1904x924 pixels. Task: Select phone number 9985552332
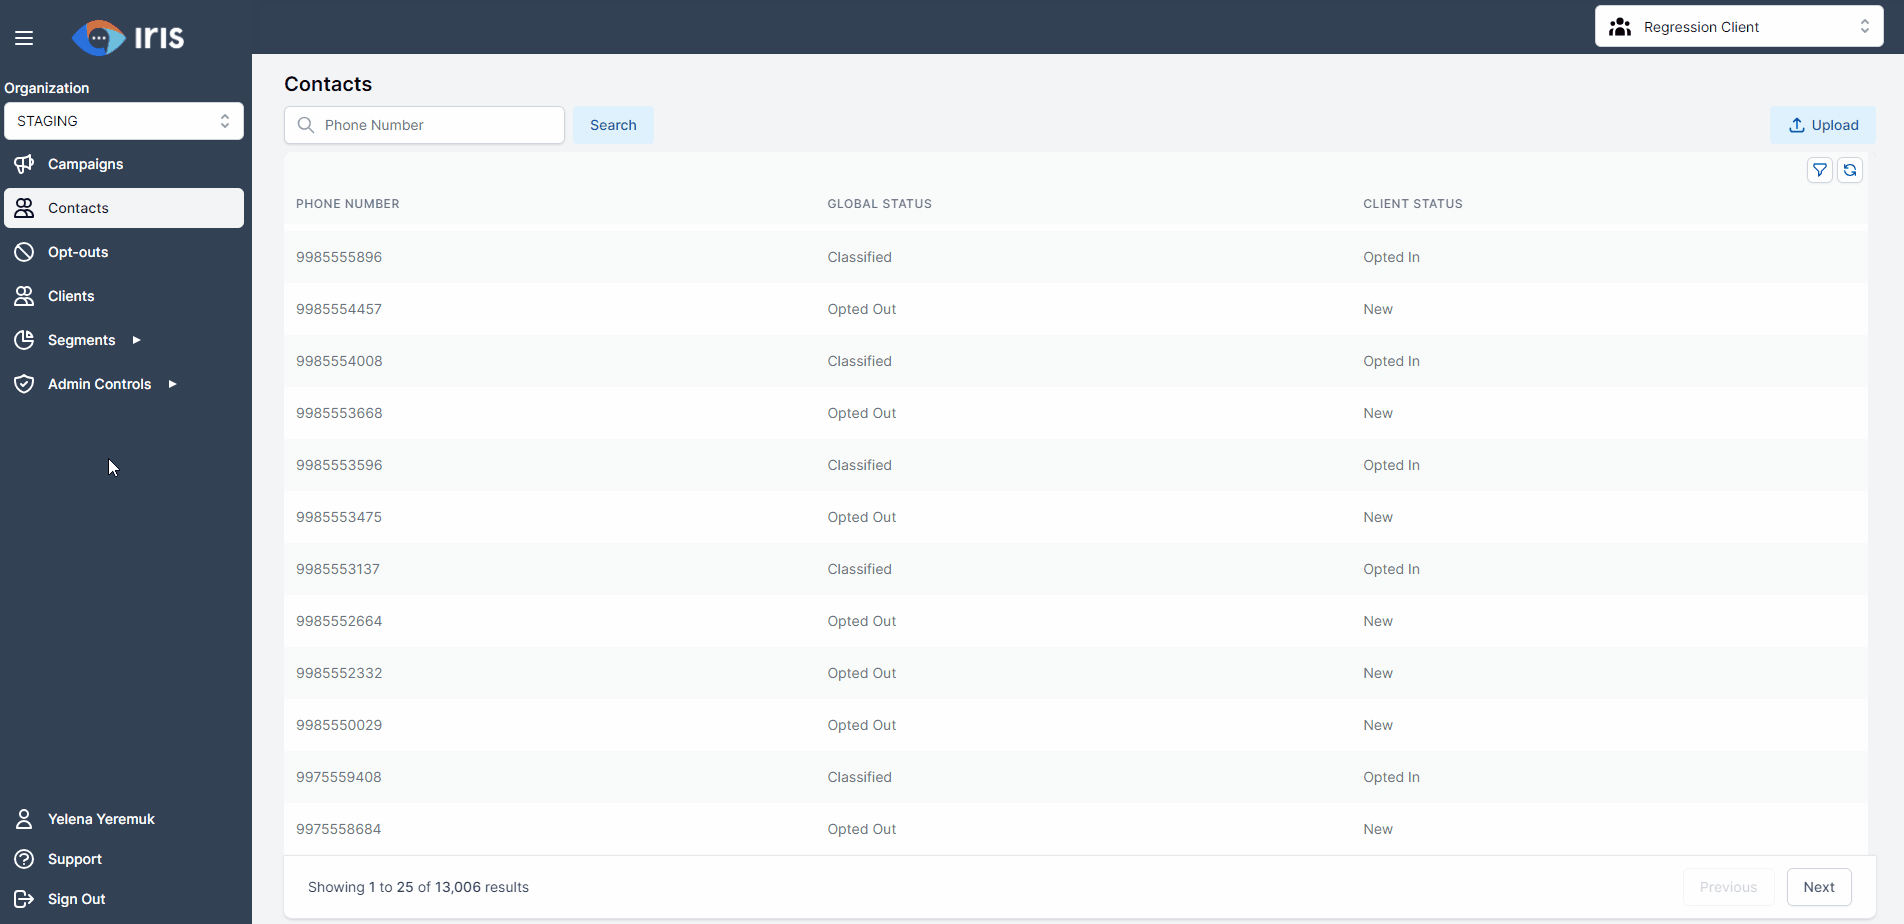click(339, 673)
